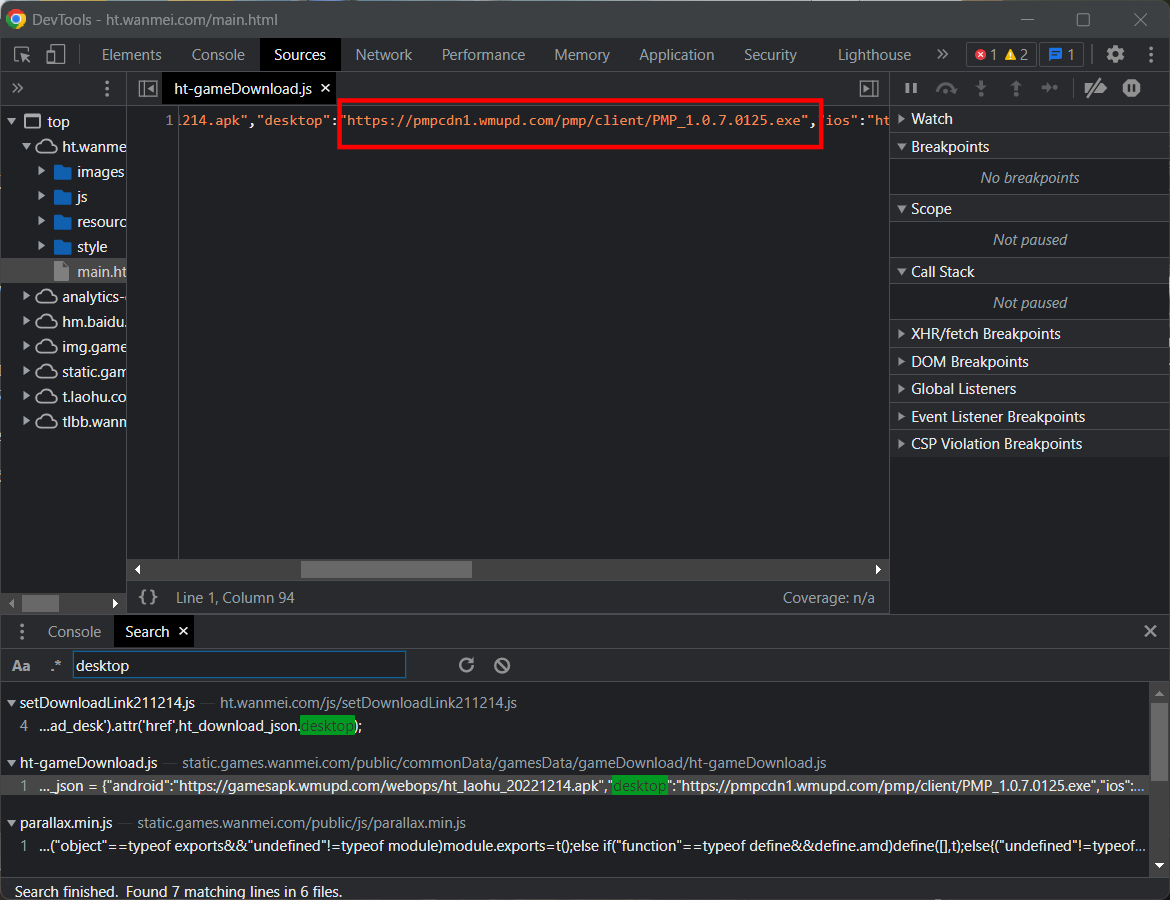Screen dimensions: 1170x900
Task: Refresh the search results
Action: click(x=466, y=665)
